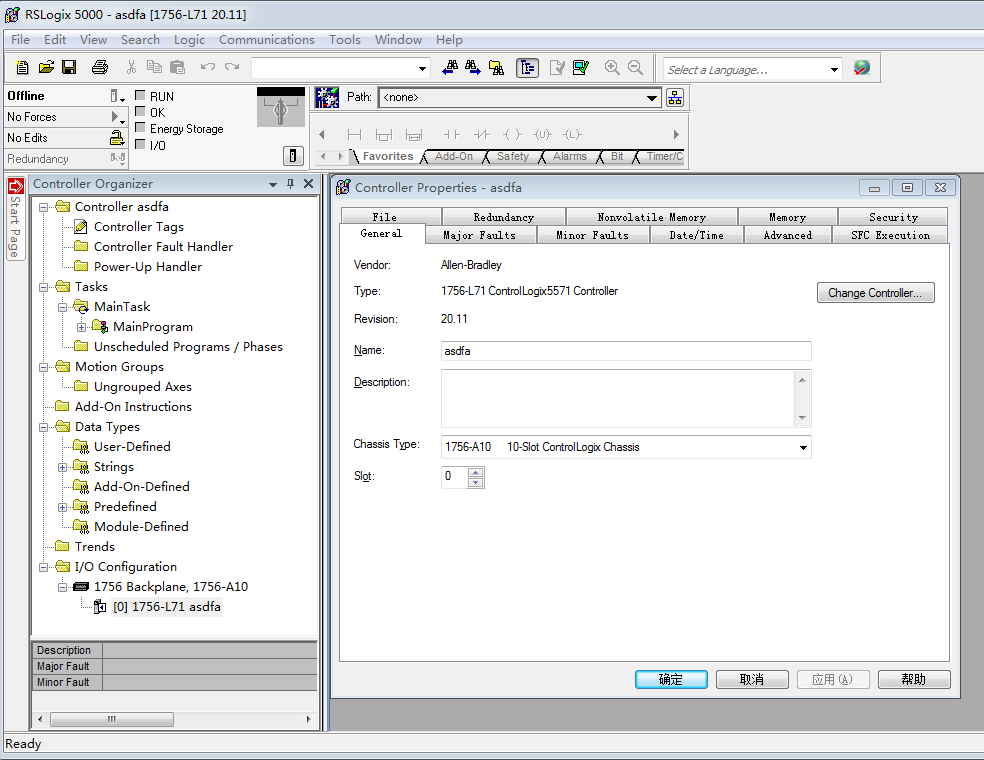Screen dimensions: 984x760
Task: Click the I/O status indicator box
Action: tap(140, 144)
